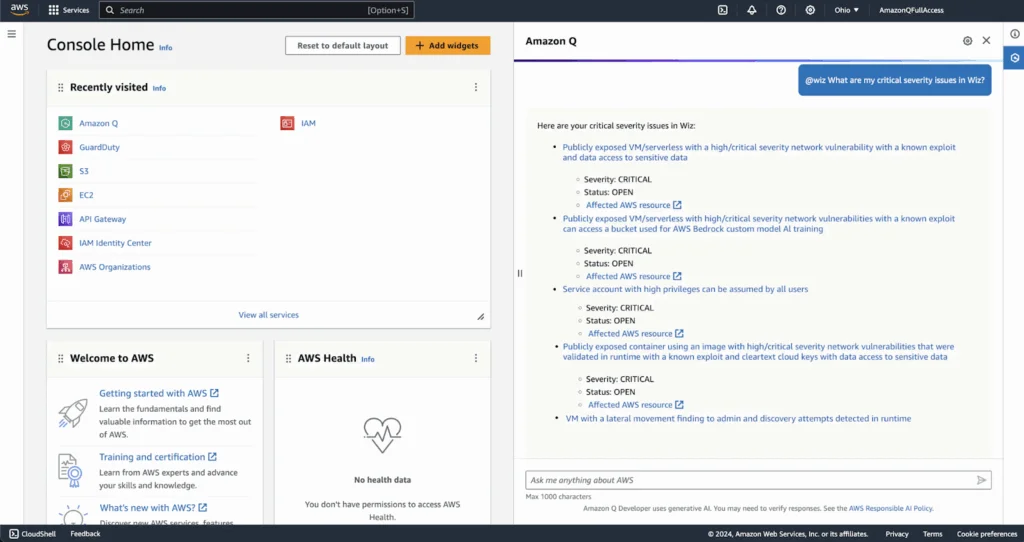Open the Services grid menu

[x=69, y=10]
